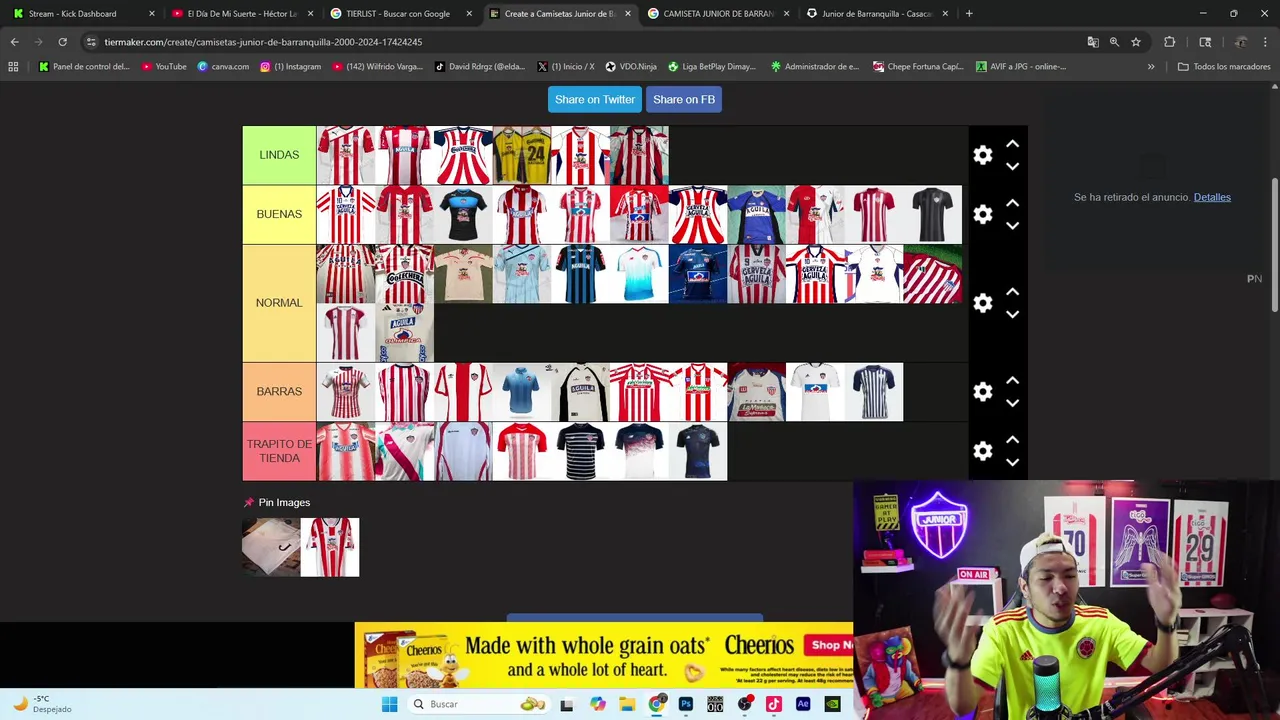Viewport: 1280px width, 720px height.
Task: Expand hidden bookmarks chevron
Action: point(1151,67)
